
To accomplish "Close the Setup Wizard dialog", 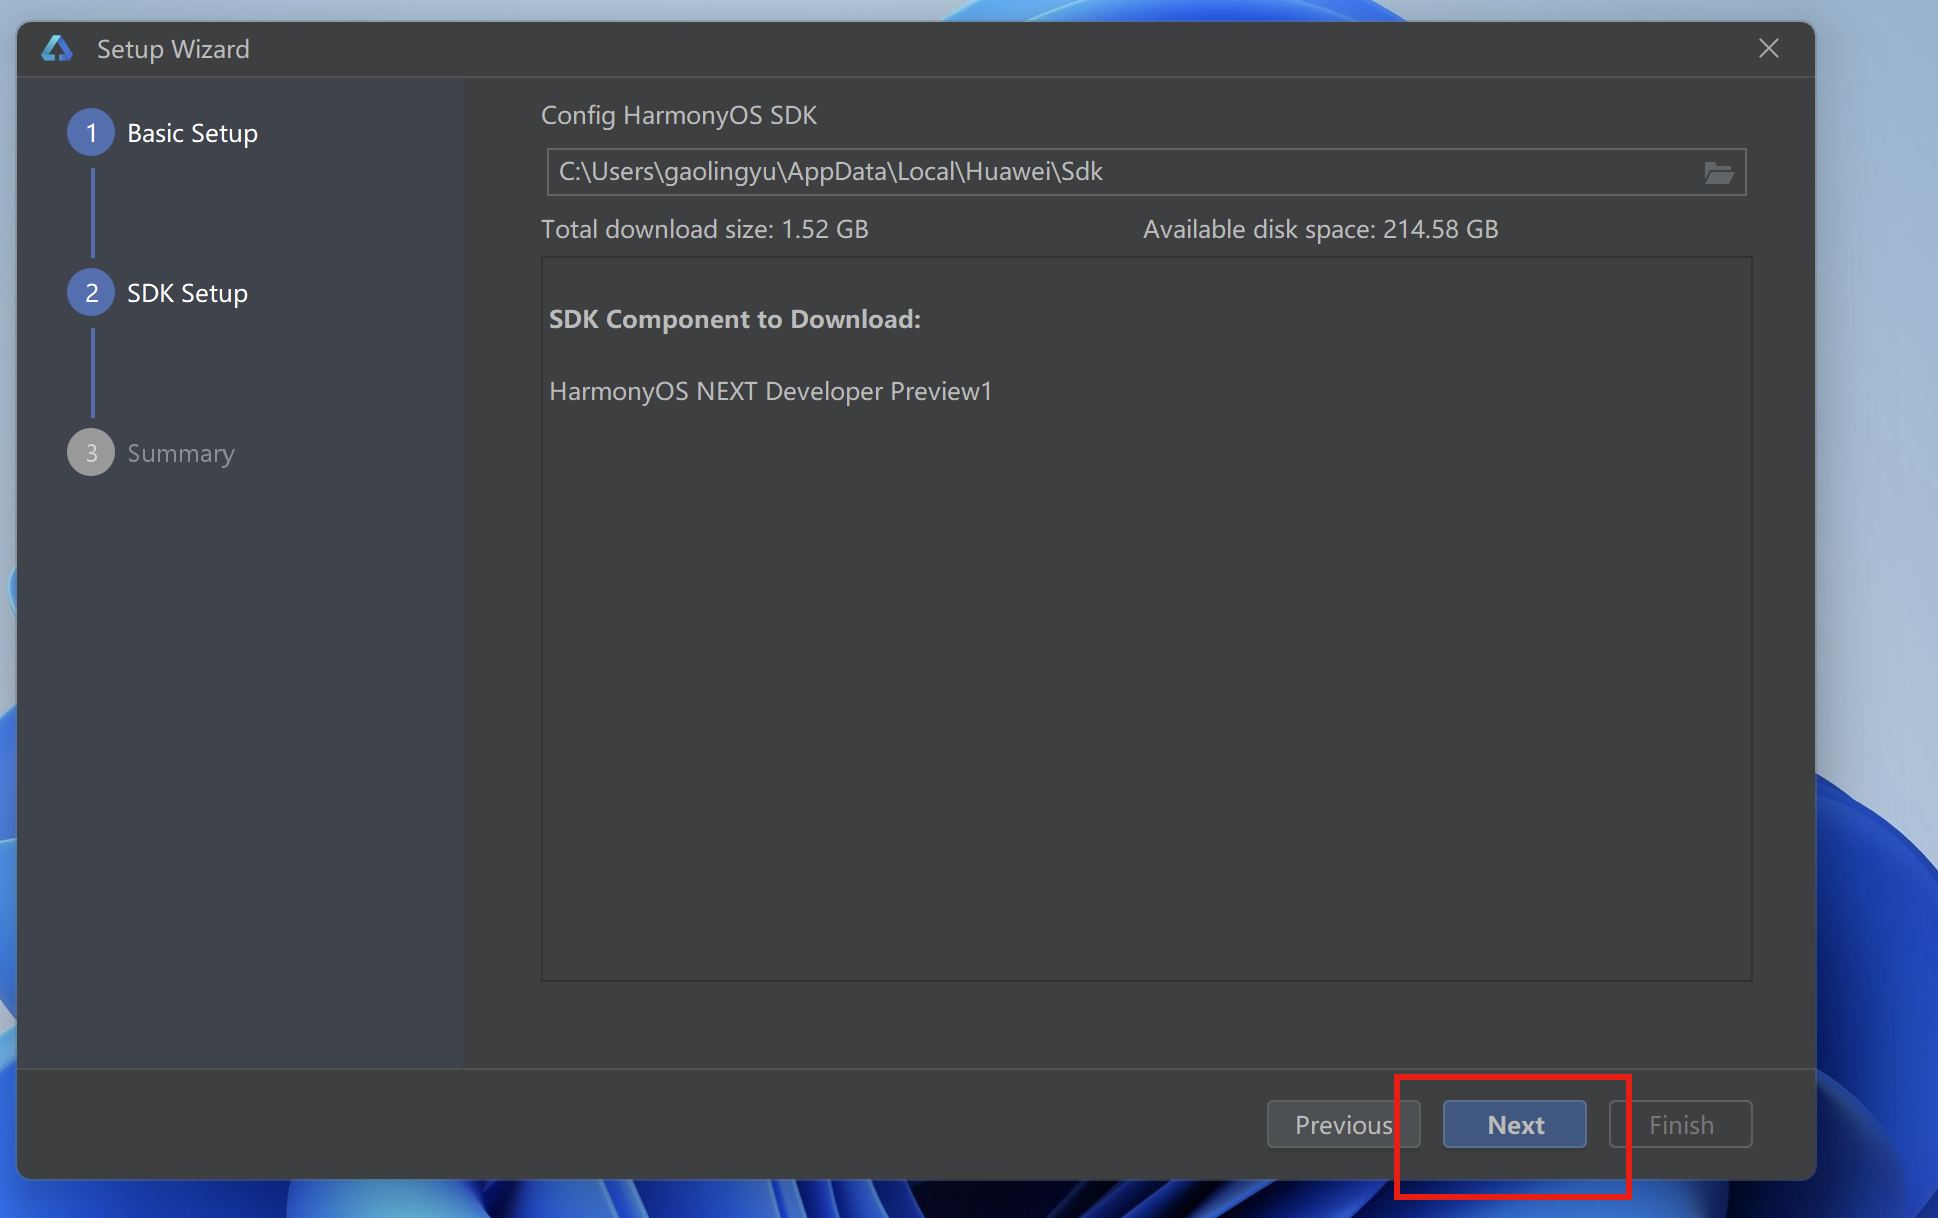I will tap(1768, 49).
